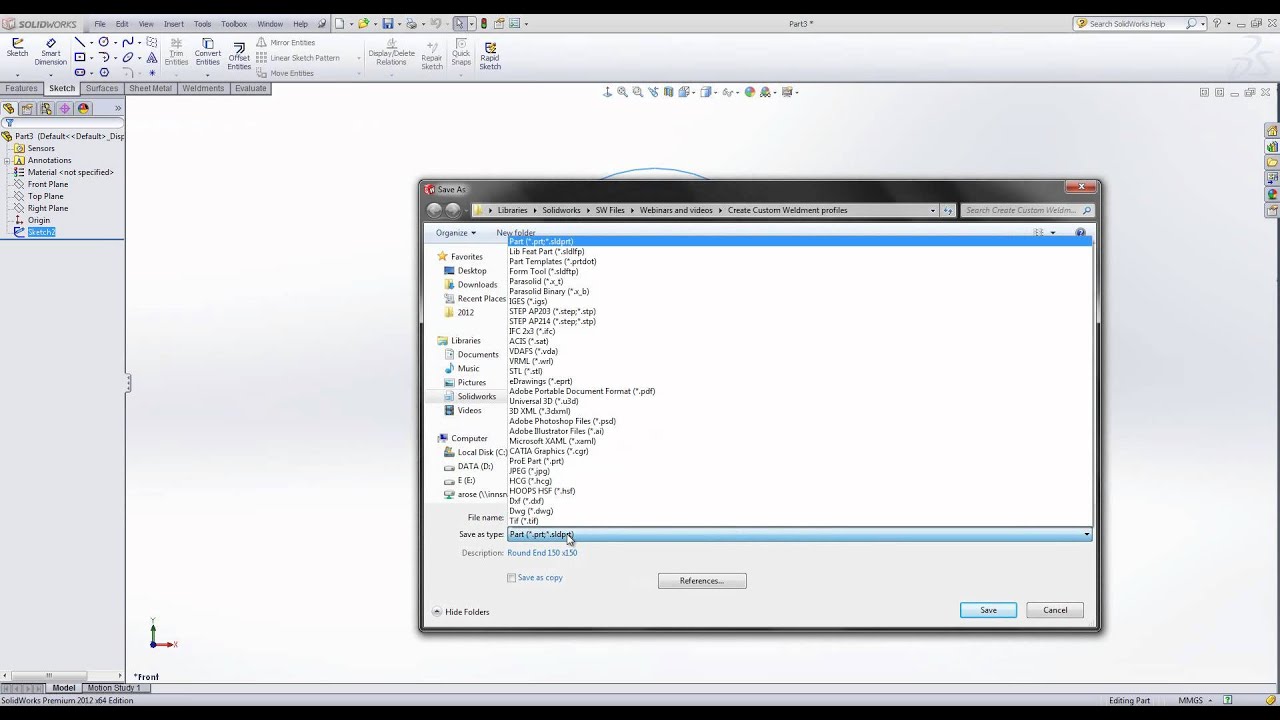
Task: Click the Cancel button in dialog
Action: click(1055, 610)
